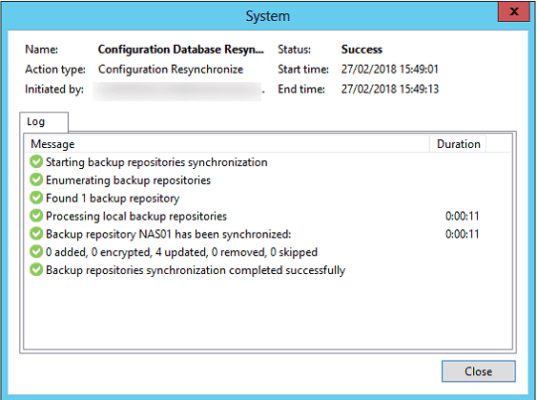Click the end time 27/02/2018 15:49:13
537x400 pixels.
pos(390,89)
